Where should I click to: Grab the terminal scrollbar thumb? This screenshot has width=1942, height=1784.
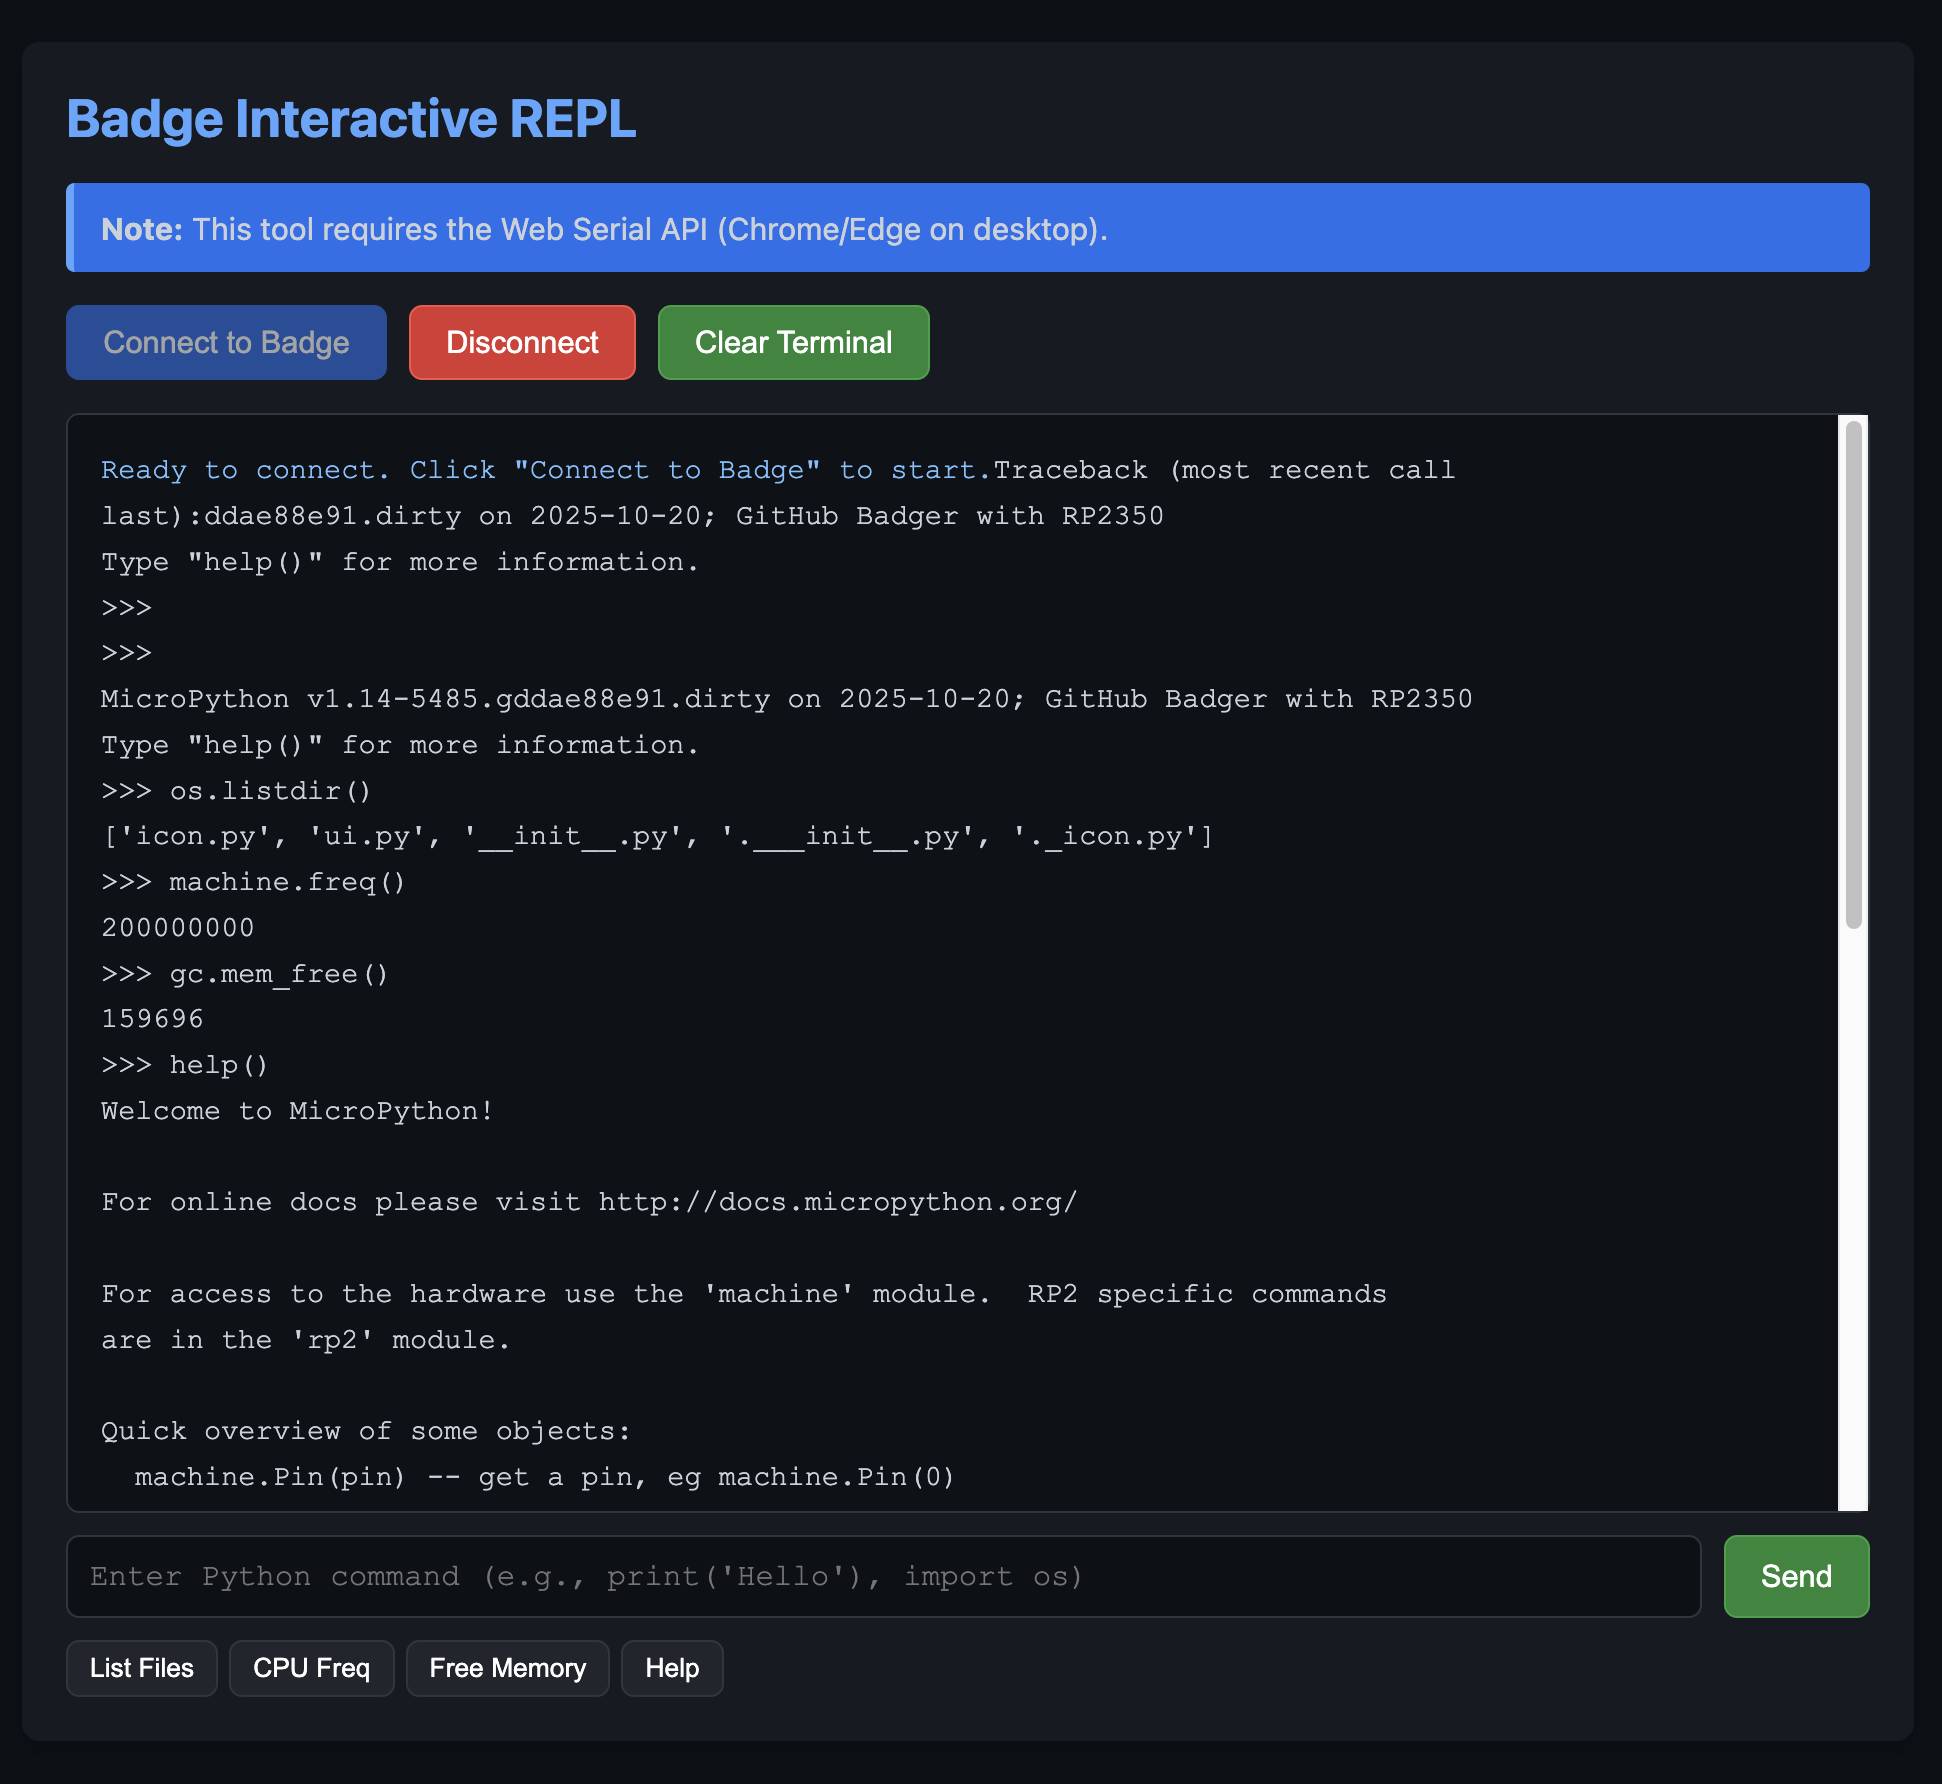click(1853, 674)
